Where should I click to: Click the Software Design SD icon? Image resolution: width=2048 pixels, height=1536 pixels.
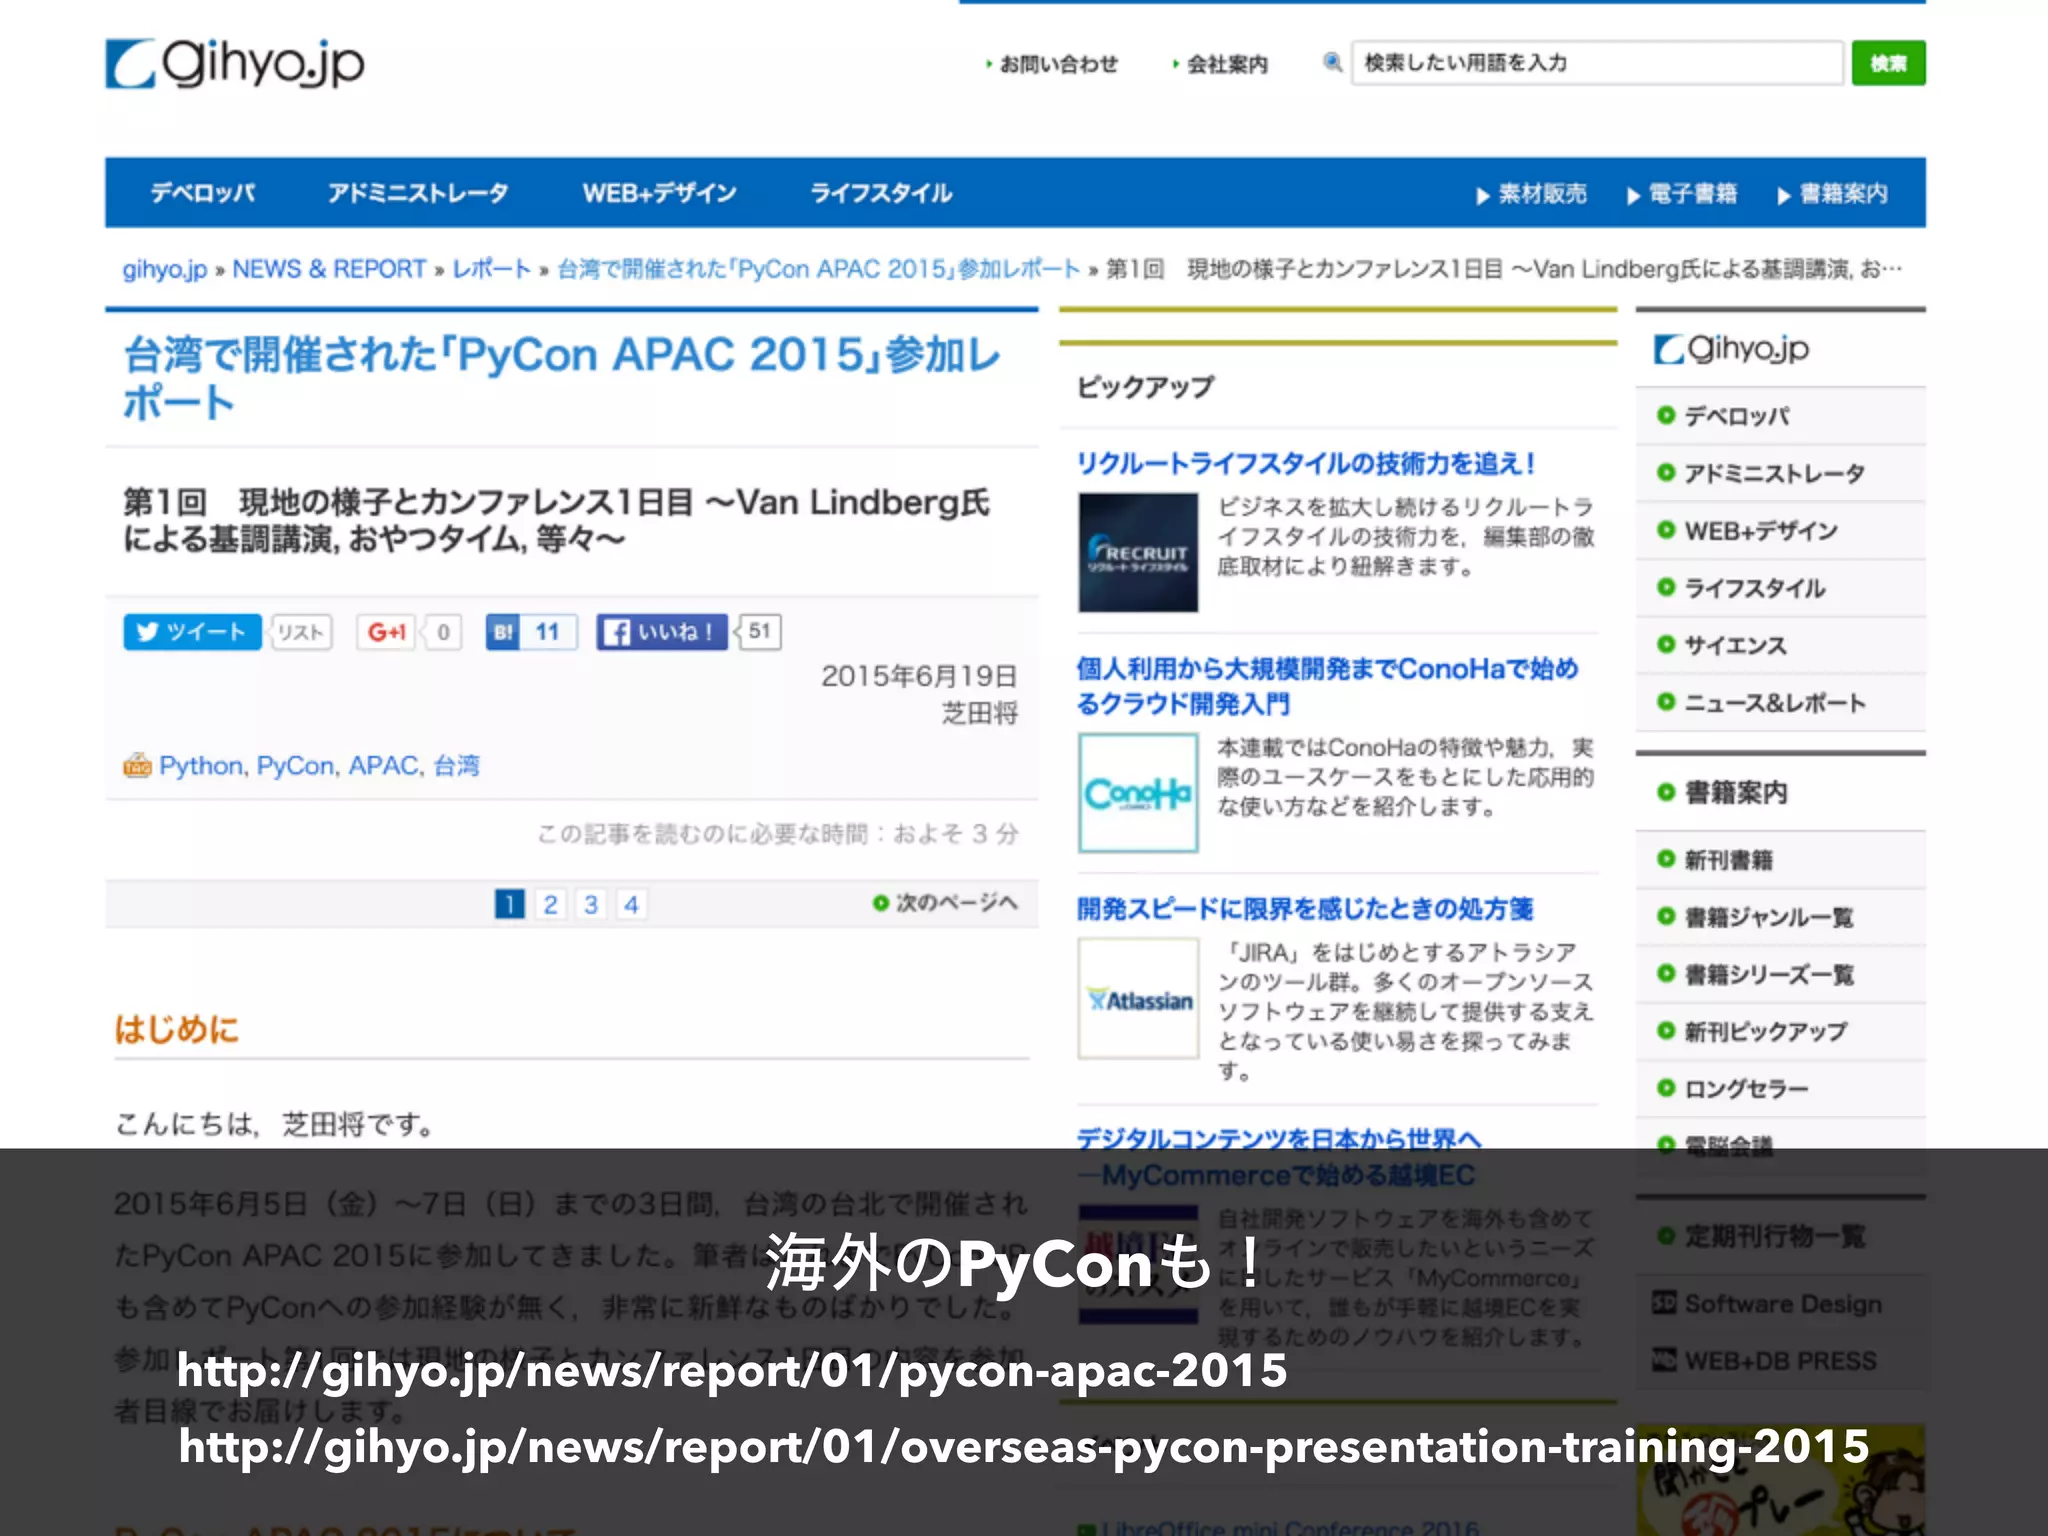coord(1664,1303)
